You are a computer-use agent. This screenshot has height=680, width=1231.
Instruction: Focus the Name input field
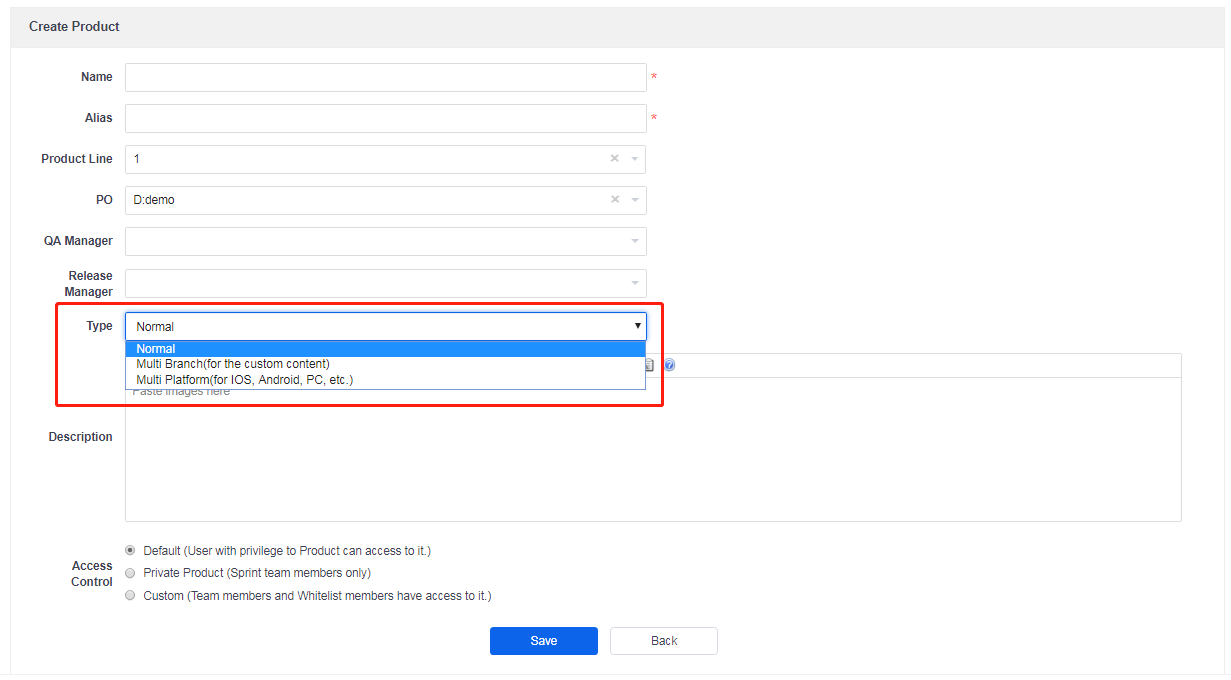click(x=385, y=77)
